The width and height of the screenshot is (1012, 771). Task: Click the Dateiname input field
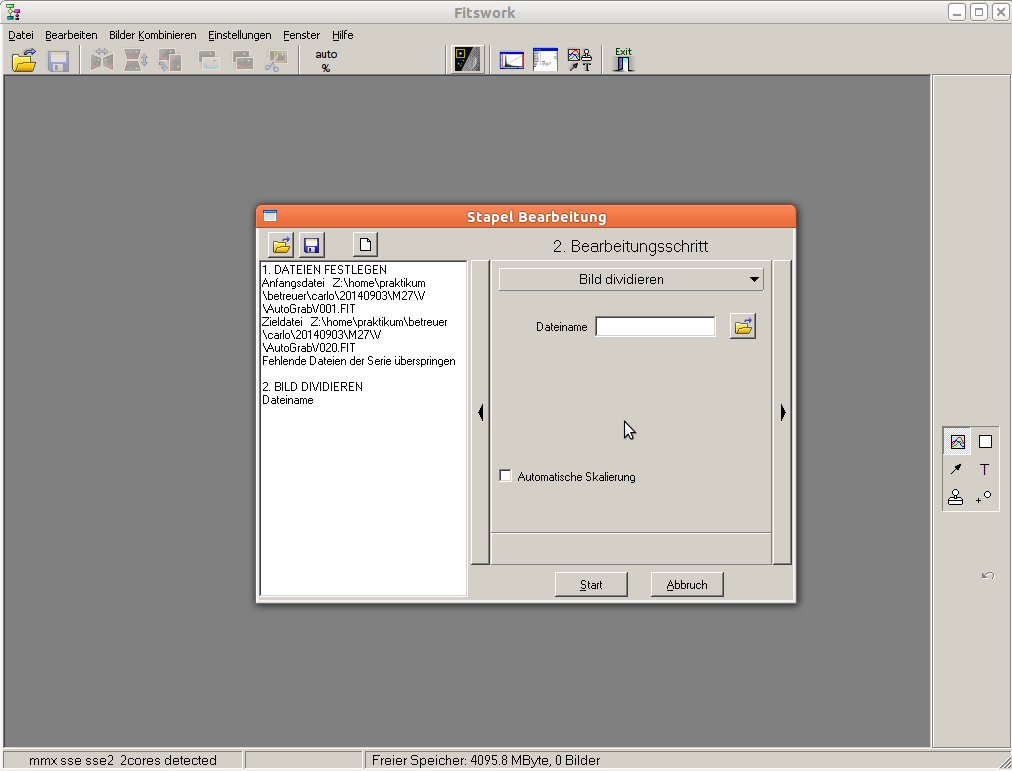tap(655, 327)
